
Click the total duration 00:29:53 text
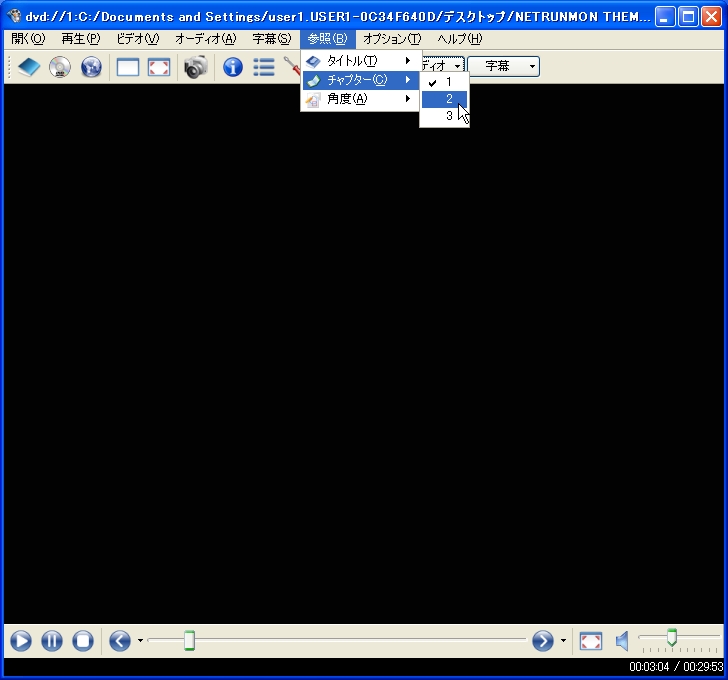703,667
